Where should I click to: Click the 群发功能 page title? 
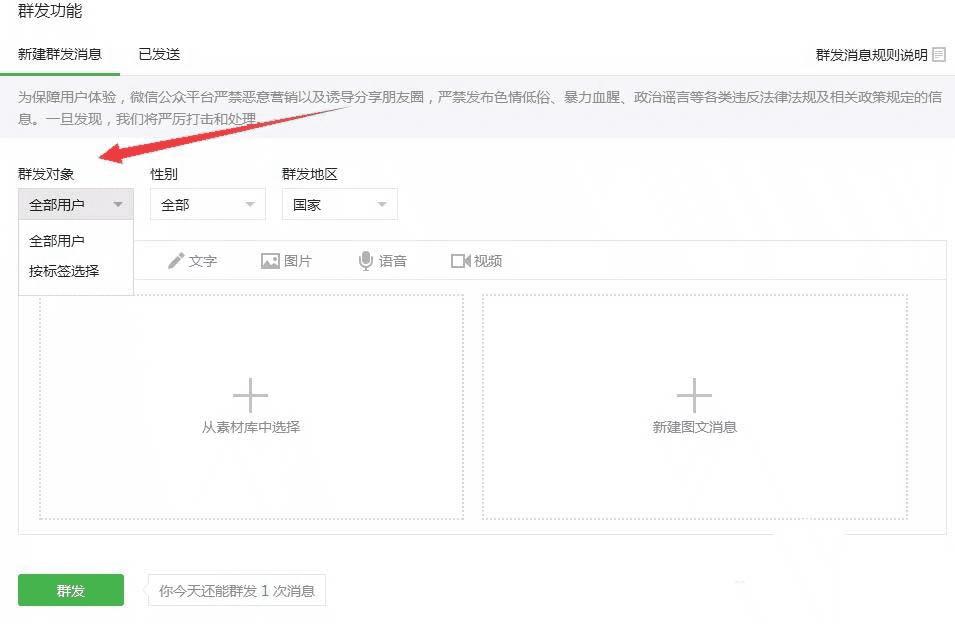(x=49, y=11)
